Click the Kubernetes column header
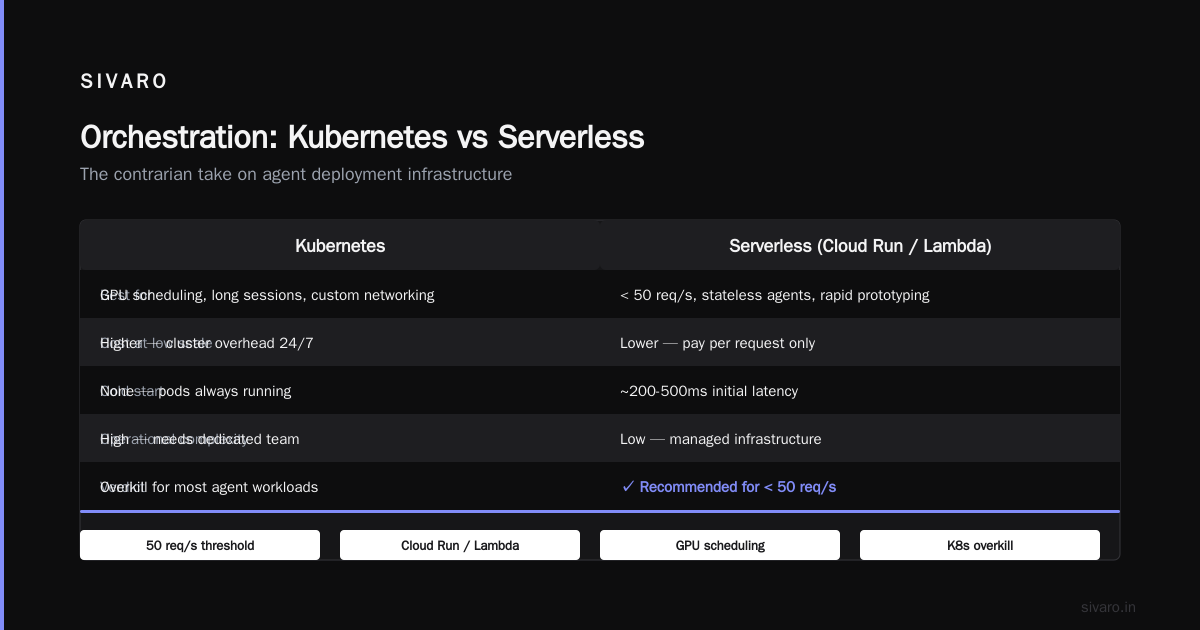 point(340,245)
